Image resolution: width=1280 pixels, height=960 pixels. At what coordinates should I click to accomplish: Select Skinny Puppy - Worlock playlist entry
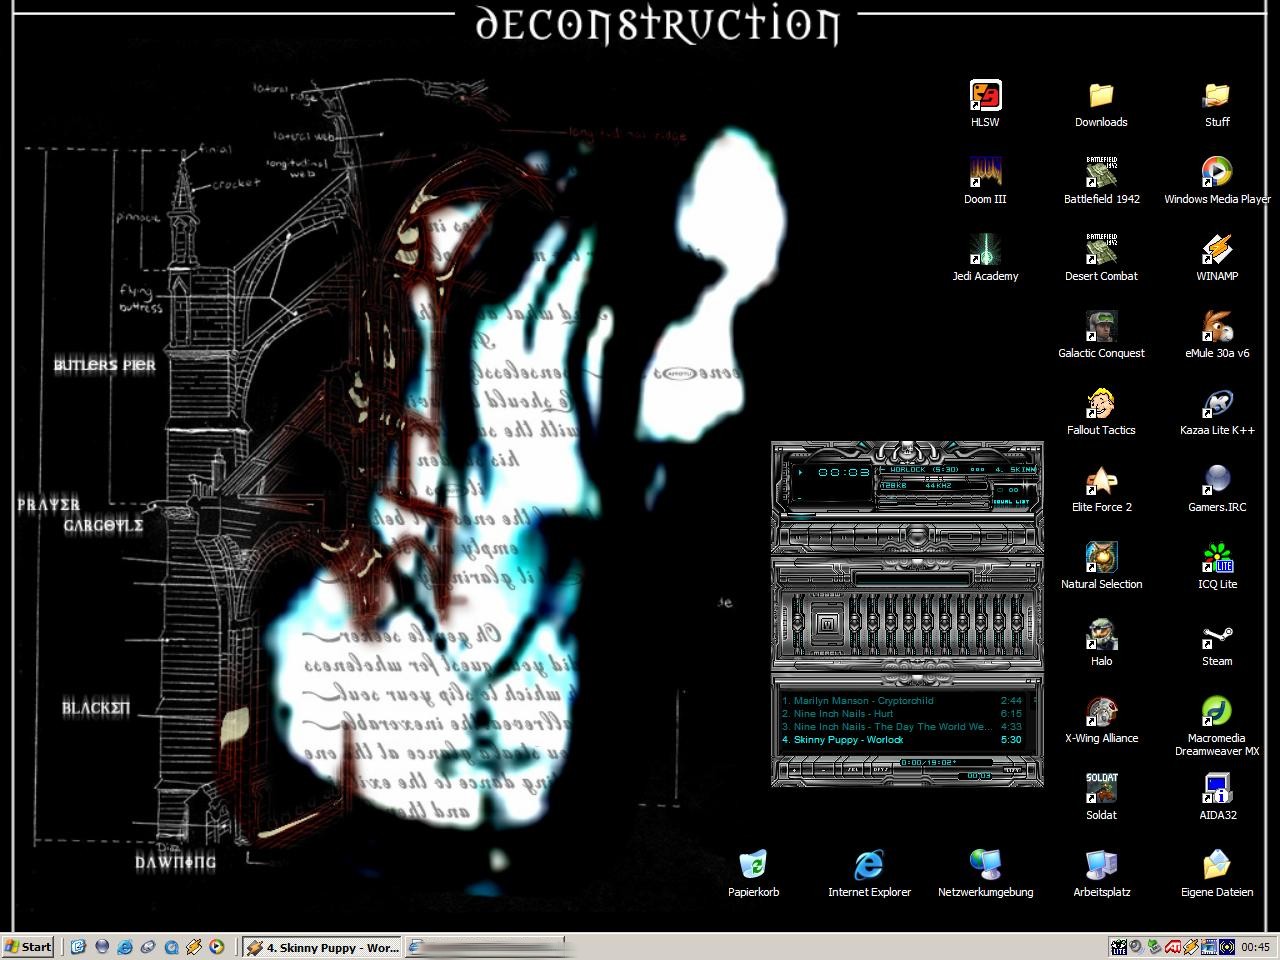[902, 740]
